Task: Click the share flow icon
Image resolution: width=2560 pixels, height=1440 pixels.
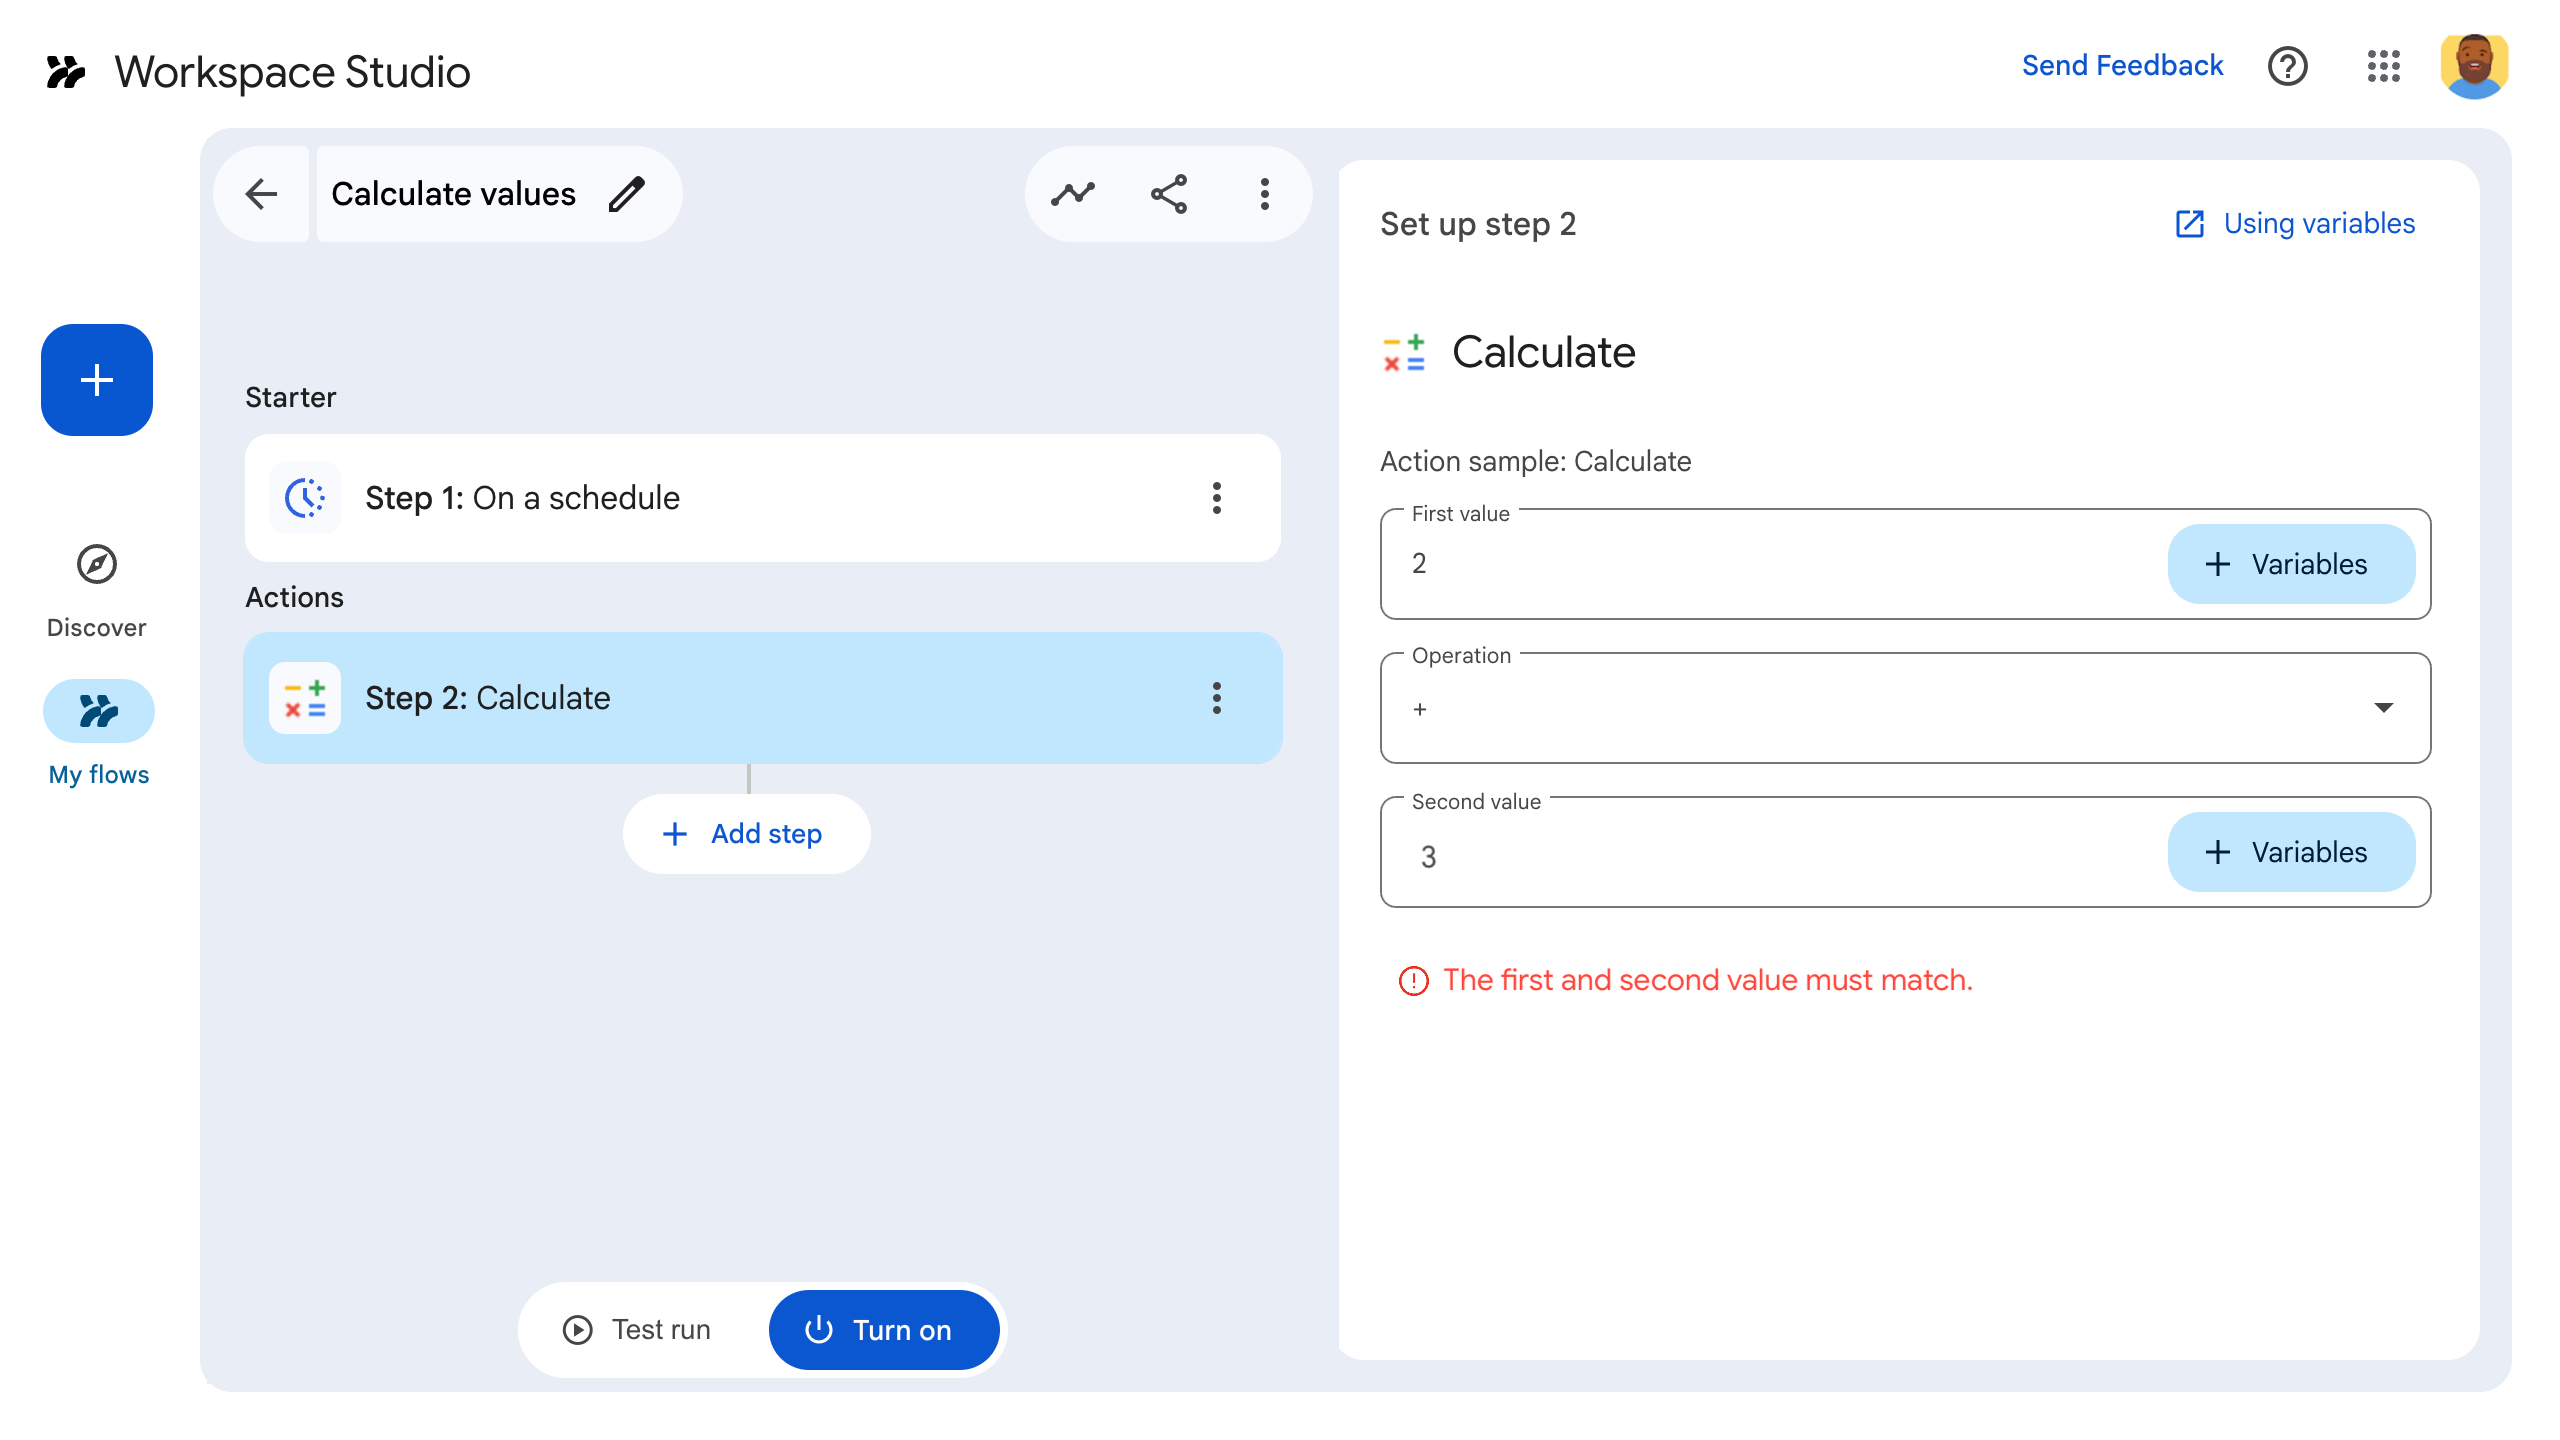Action: (1168, 193)
